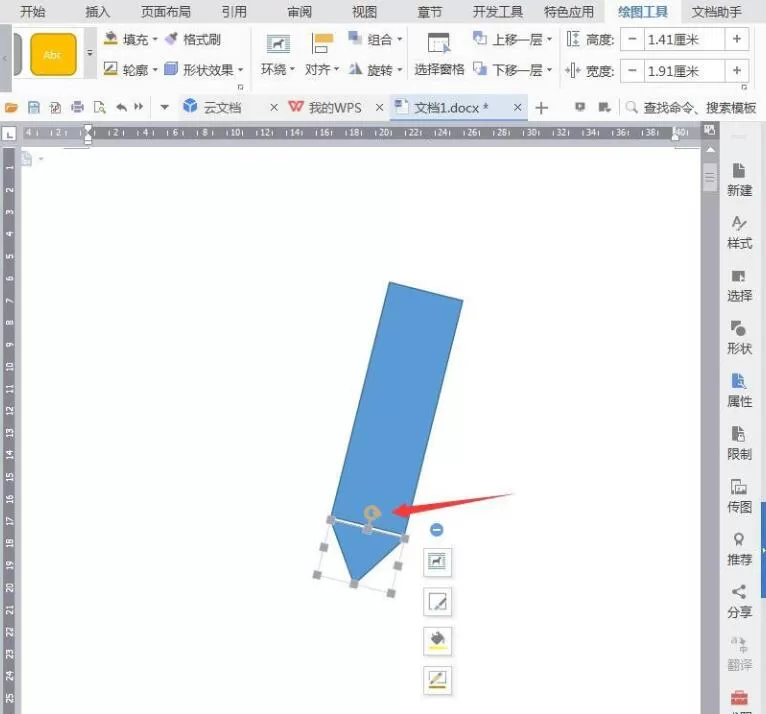Click the floating outline pen icon

437,680
